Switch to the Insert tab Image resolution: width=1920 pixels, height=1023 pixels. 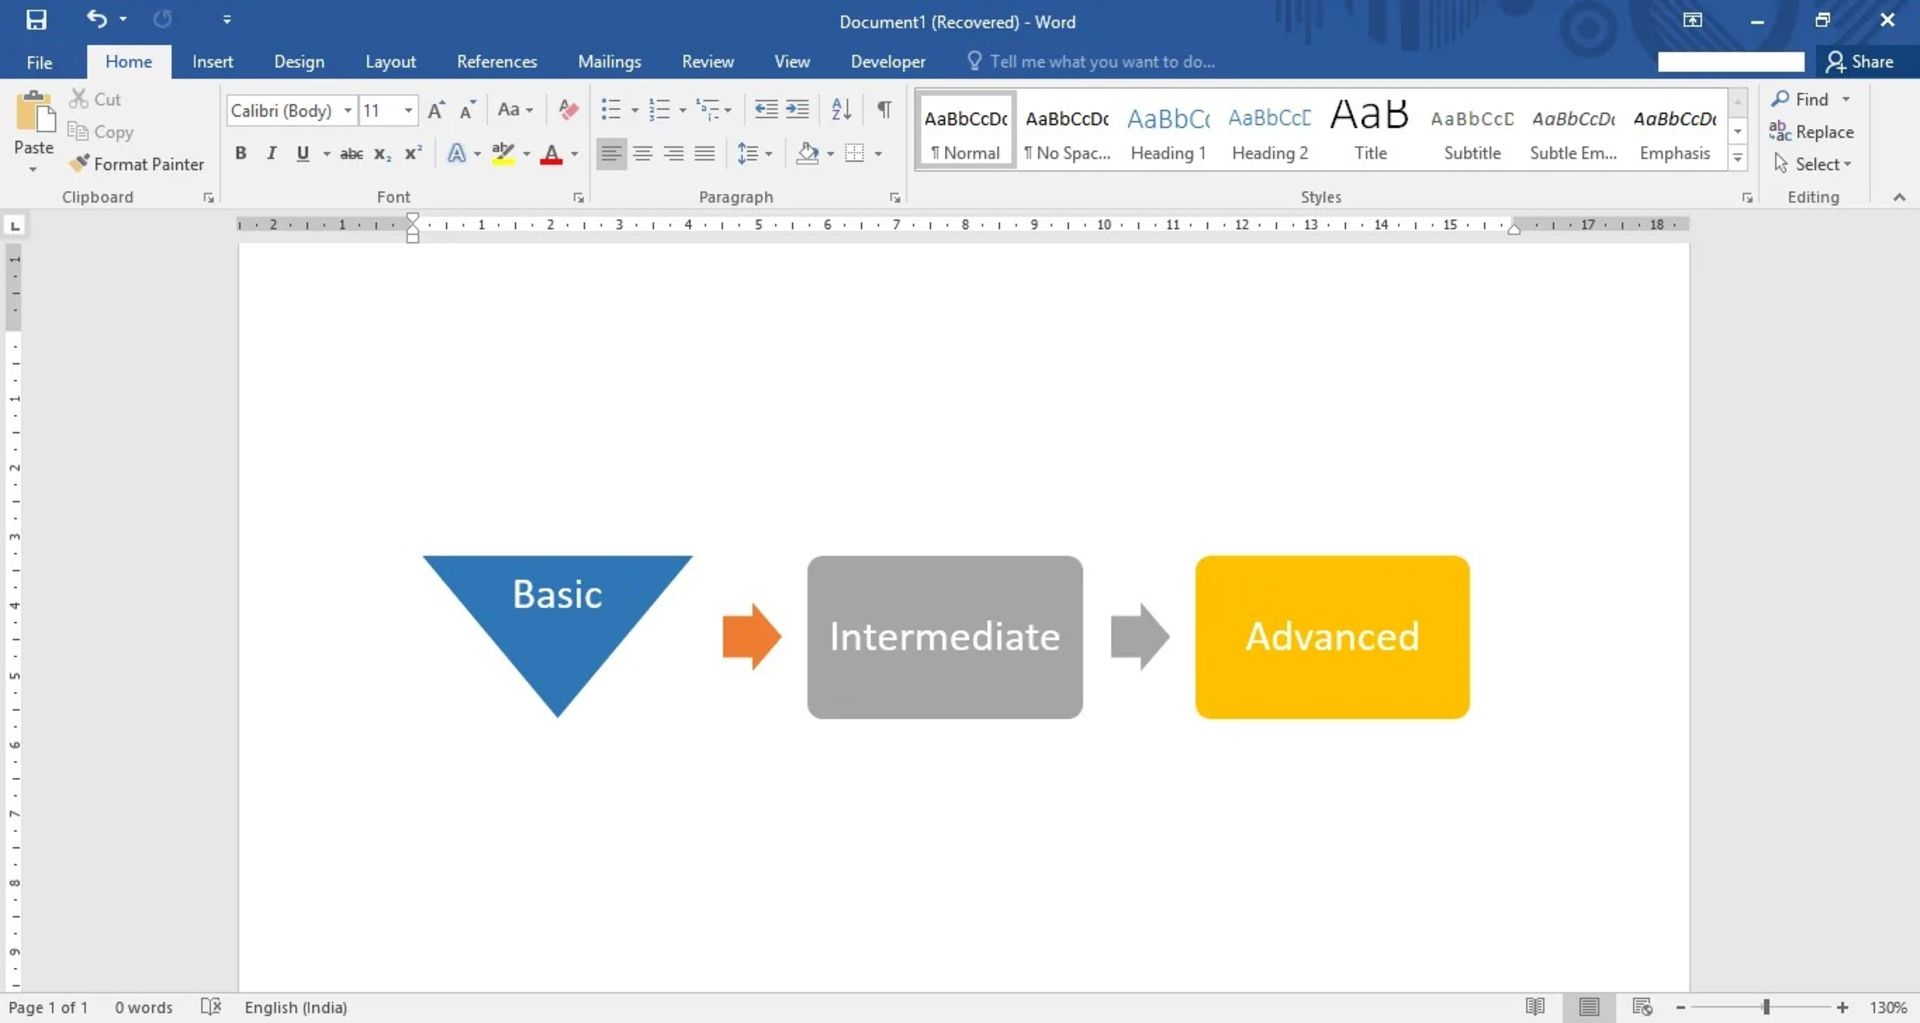tap(213, 62)
